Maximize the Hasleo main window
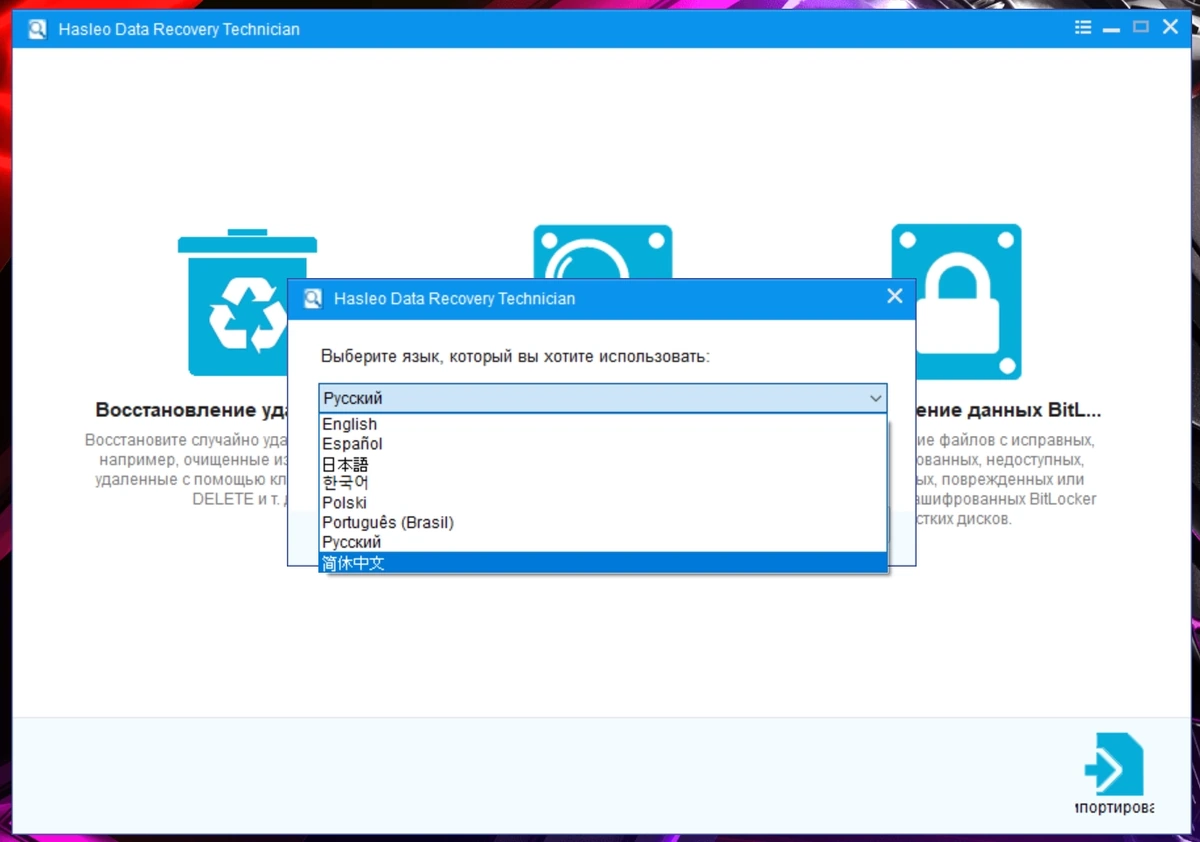Image resolution: width=1200 pixels, height=842 pixels. click(x=1140, y=28)
